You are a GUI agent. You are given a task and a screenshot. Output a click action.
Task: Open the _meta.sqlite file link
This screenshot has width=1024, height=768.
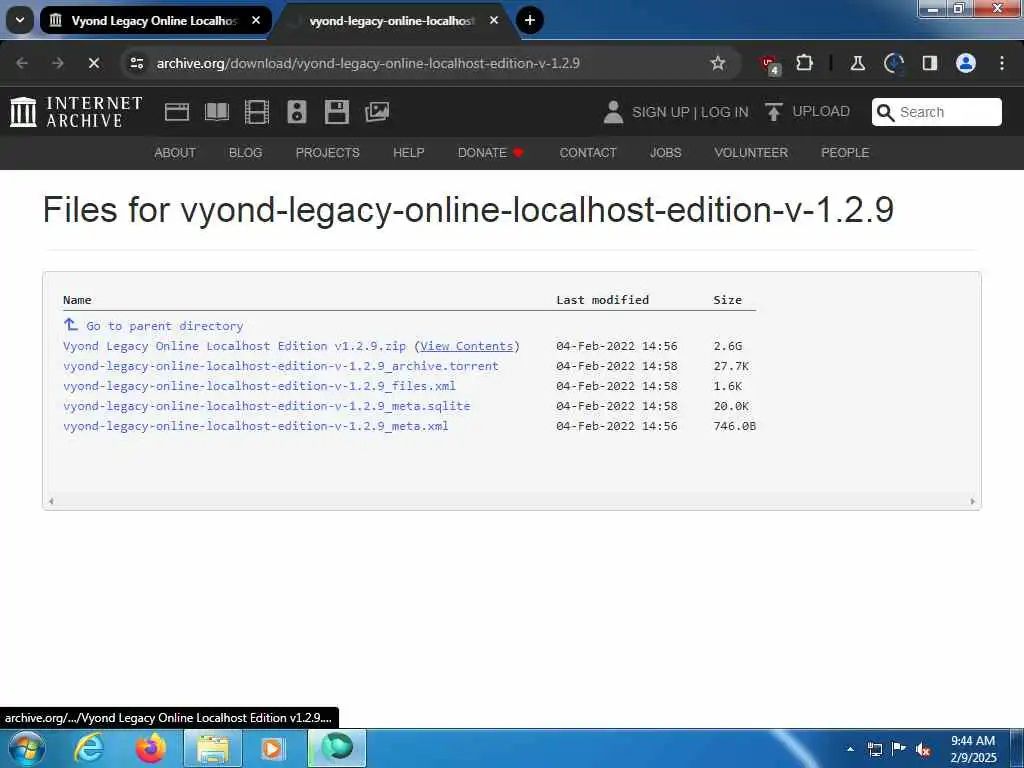click(x=266, y=406)
